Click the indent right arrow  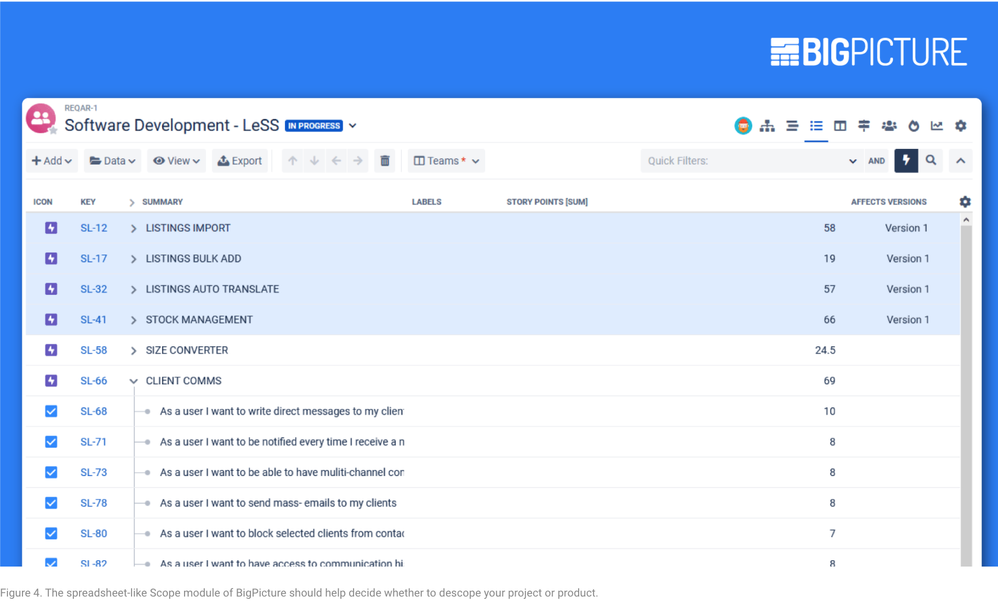coord(358,161)
